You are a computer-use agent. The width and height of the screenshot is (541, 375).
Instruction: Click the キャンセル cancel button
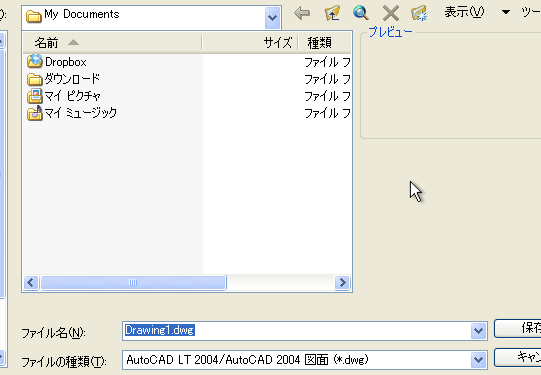[518, 357]
